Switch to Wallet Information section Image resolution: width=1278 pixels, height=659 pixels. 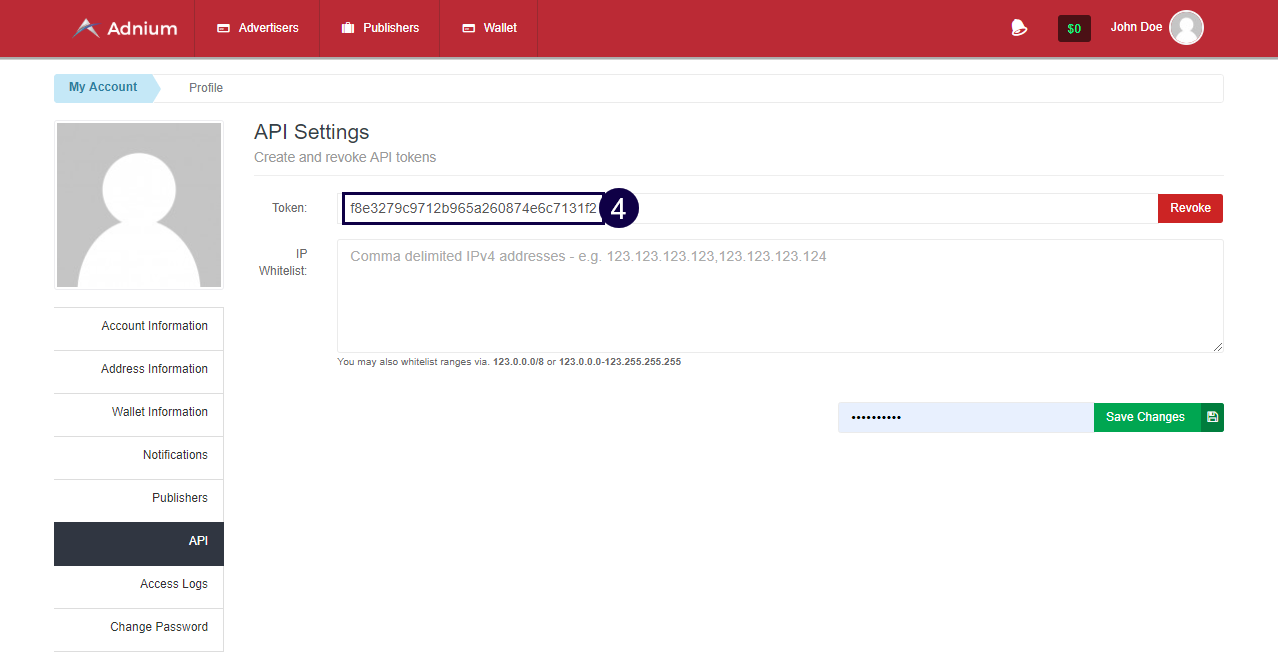click(159, 412)
